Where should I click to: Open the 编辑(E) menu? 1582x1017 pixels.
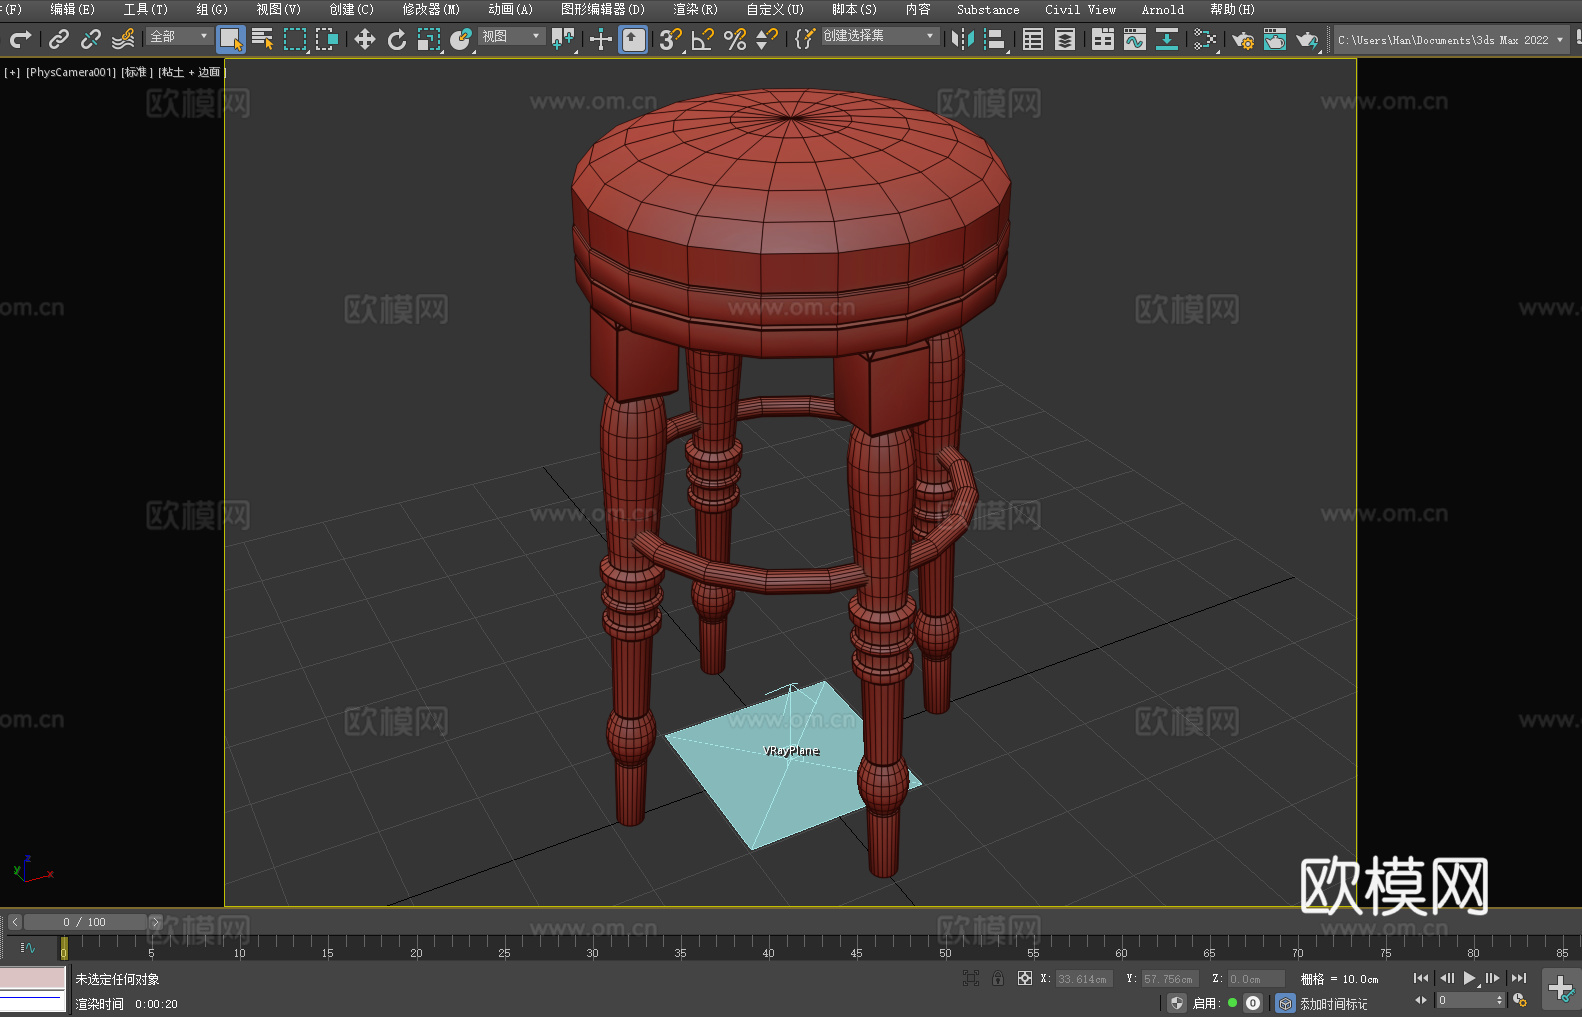point(72,9)
